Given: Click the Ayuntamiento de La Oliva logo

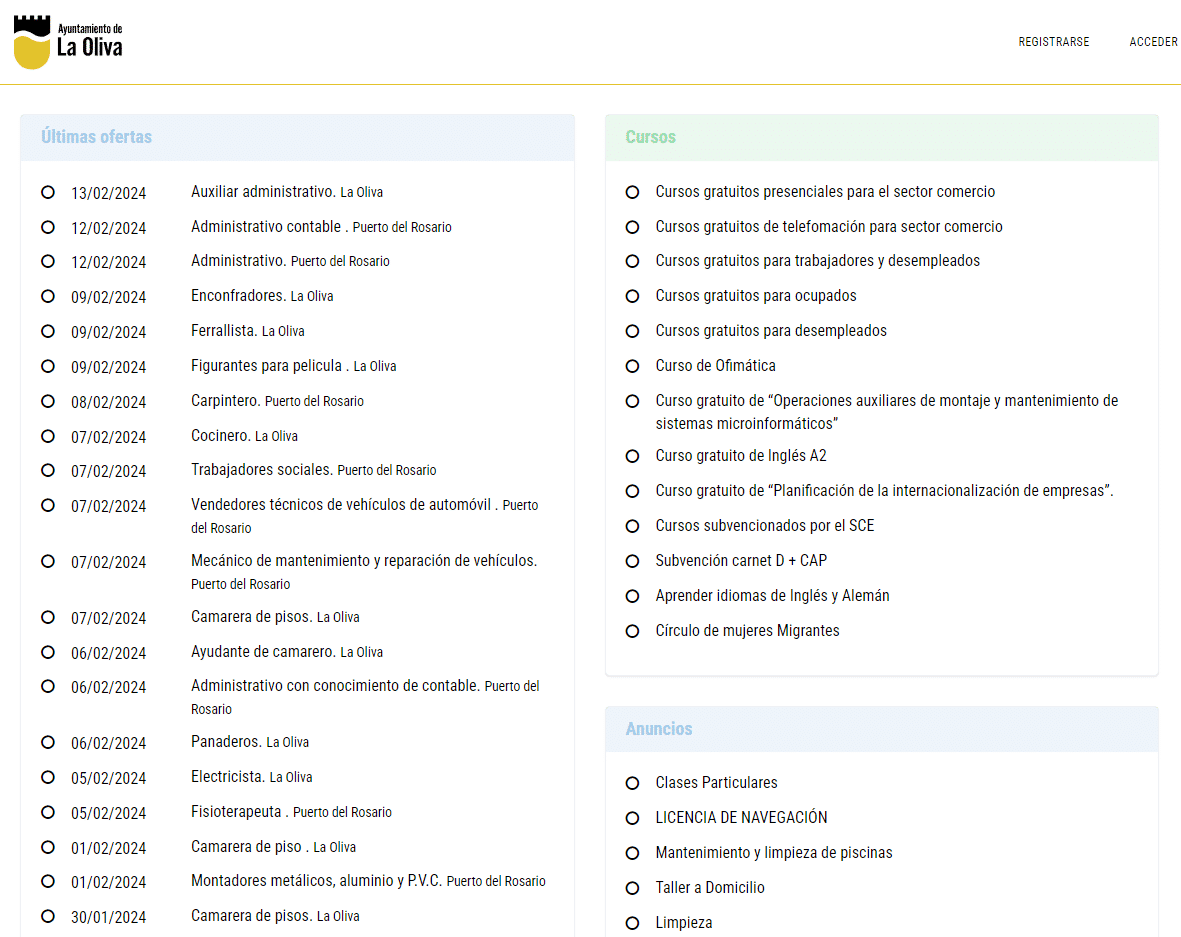Looking at the screenshot, I should [x=68, y=44].
